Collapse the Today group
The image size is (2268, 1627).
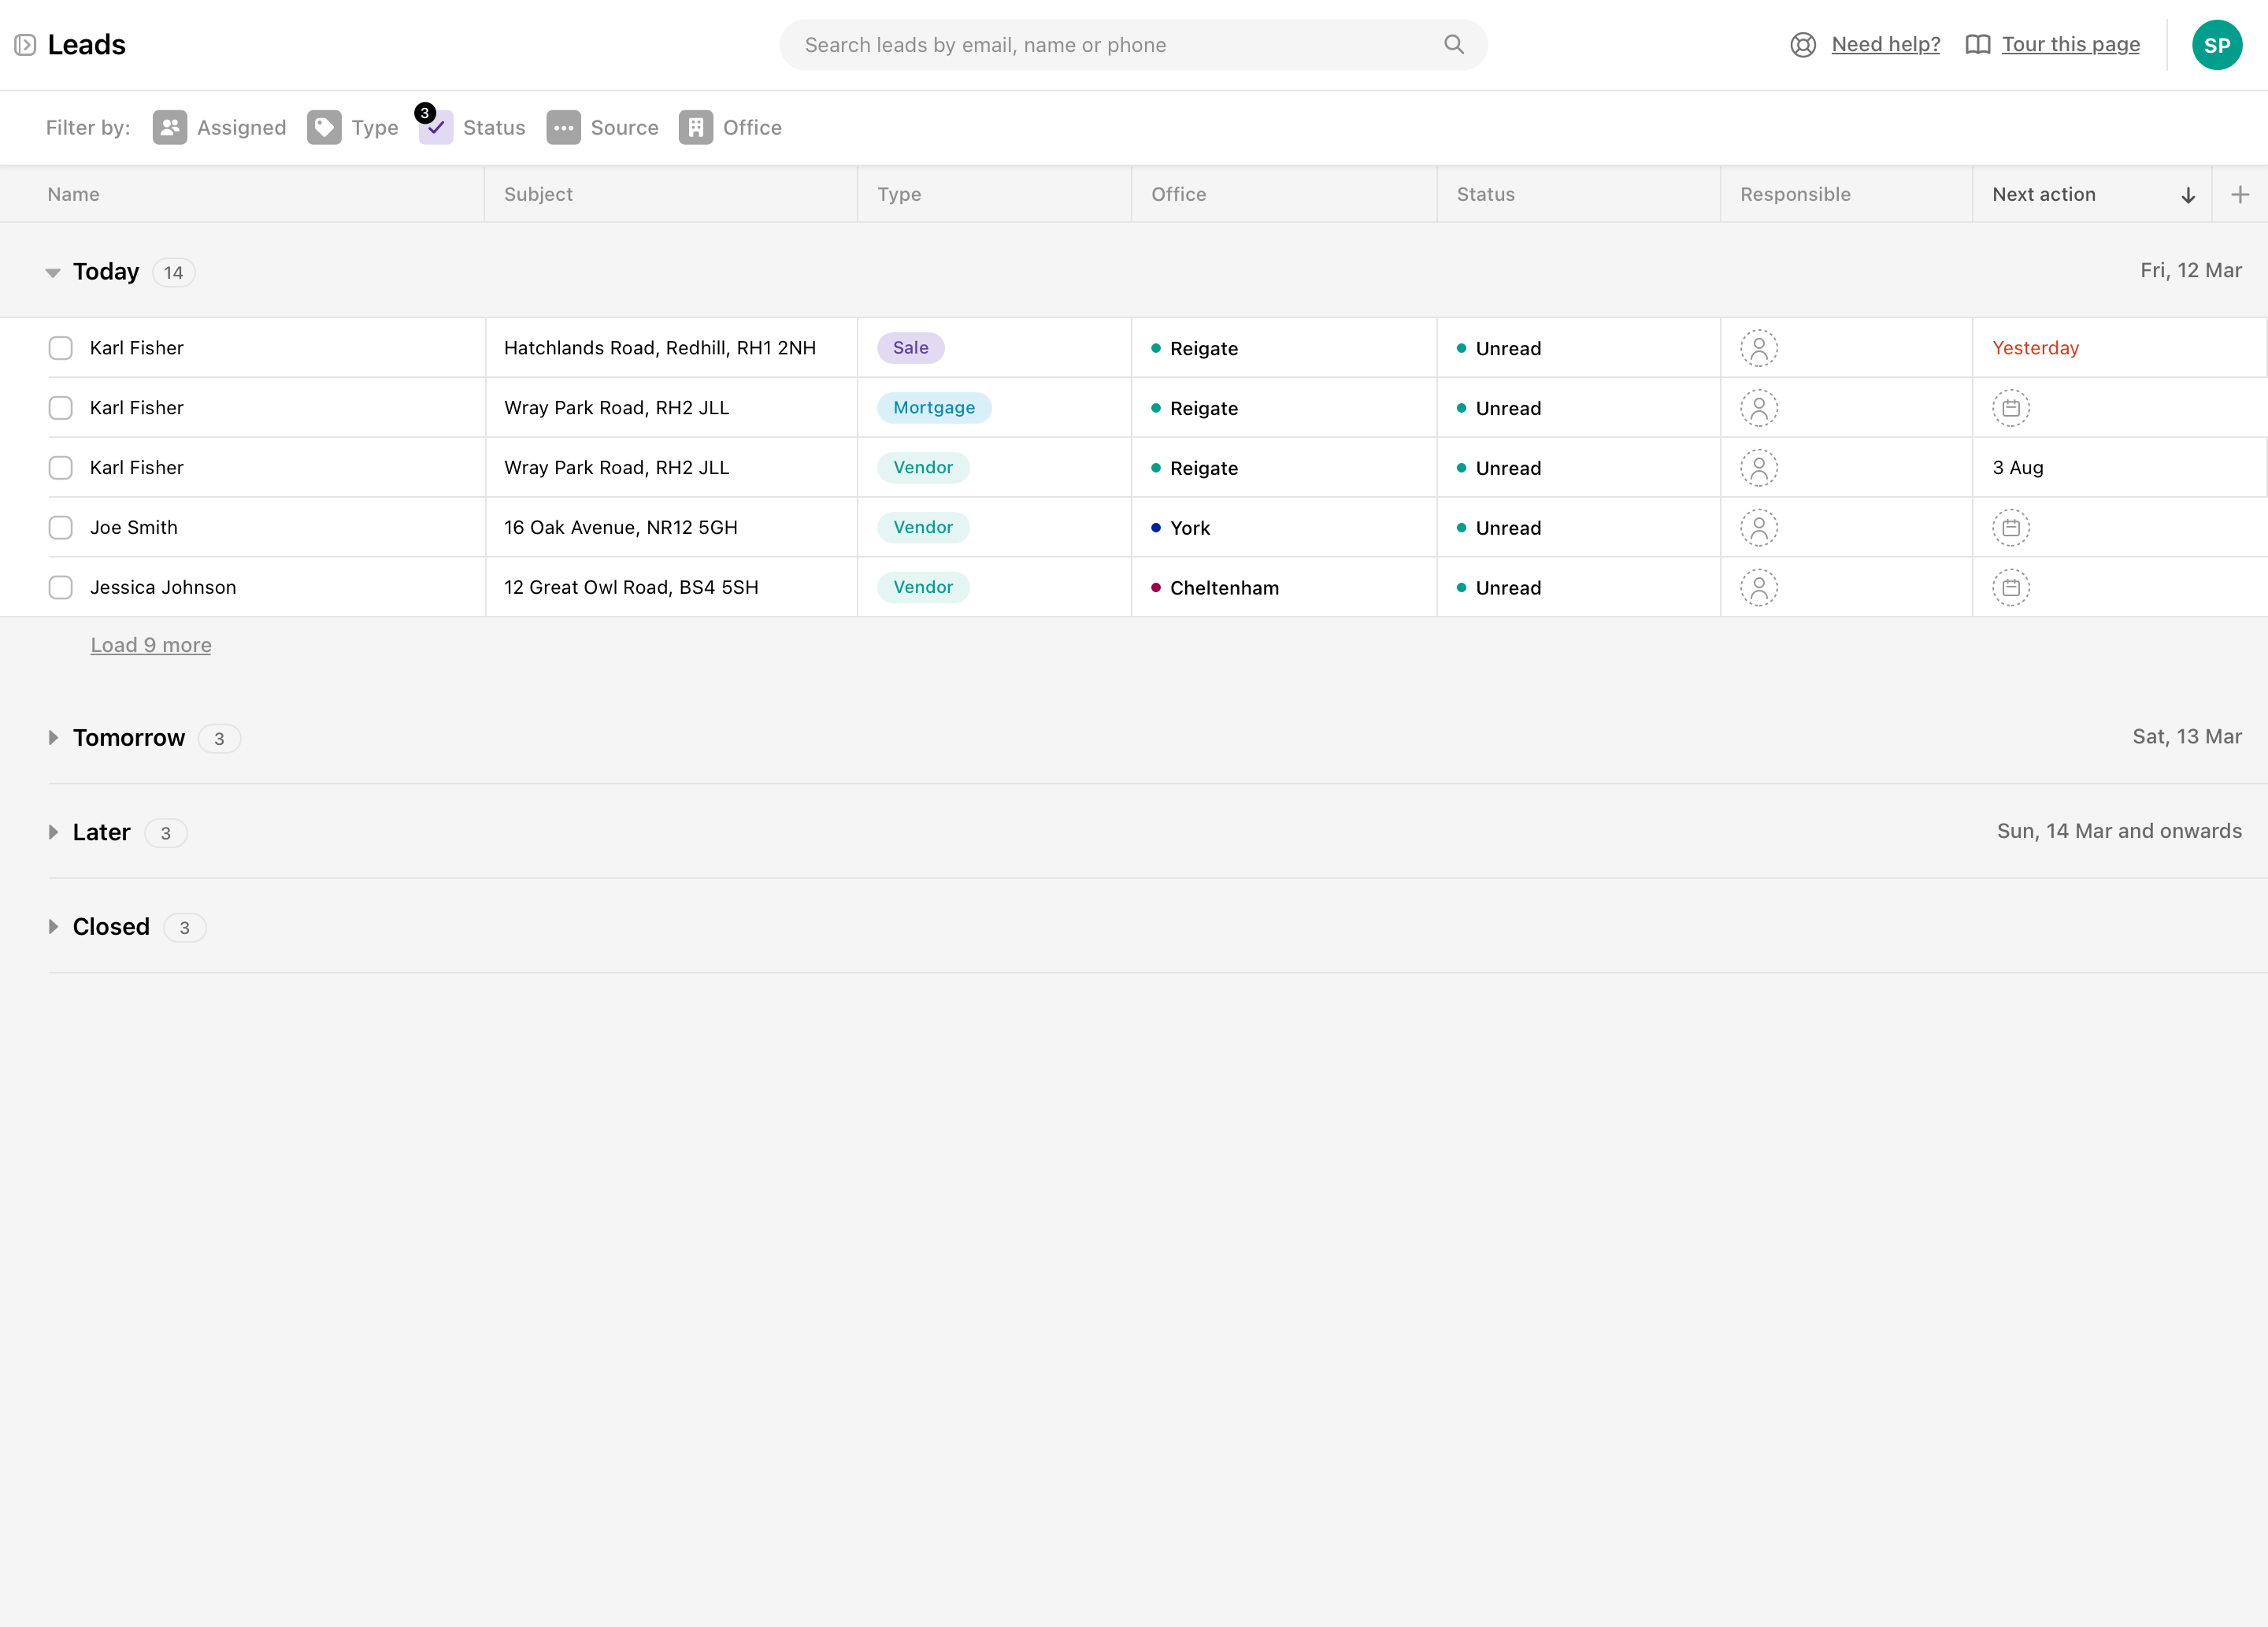[x=53, y=272]
